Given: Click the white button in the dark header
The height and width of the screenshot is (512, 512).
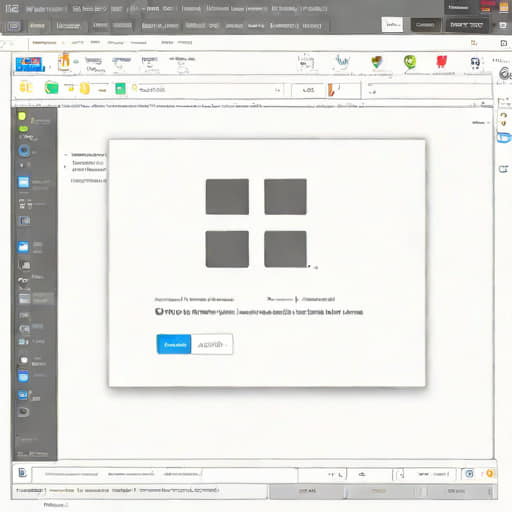Looking at the screenshot, I should (392, 25).
